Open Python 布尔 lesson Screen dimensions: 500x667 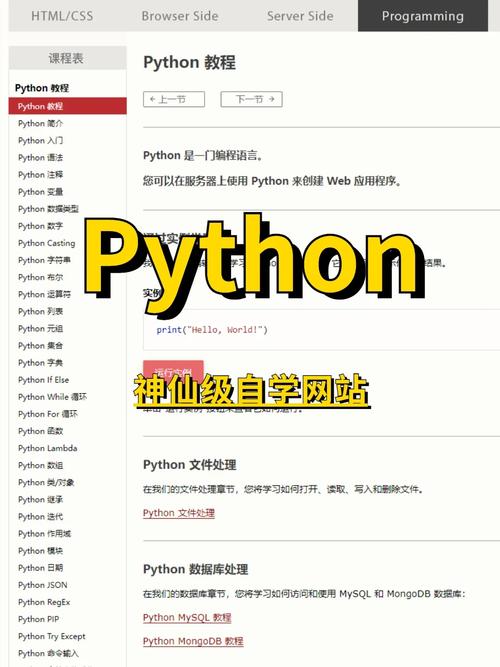40,277
